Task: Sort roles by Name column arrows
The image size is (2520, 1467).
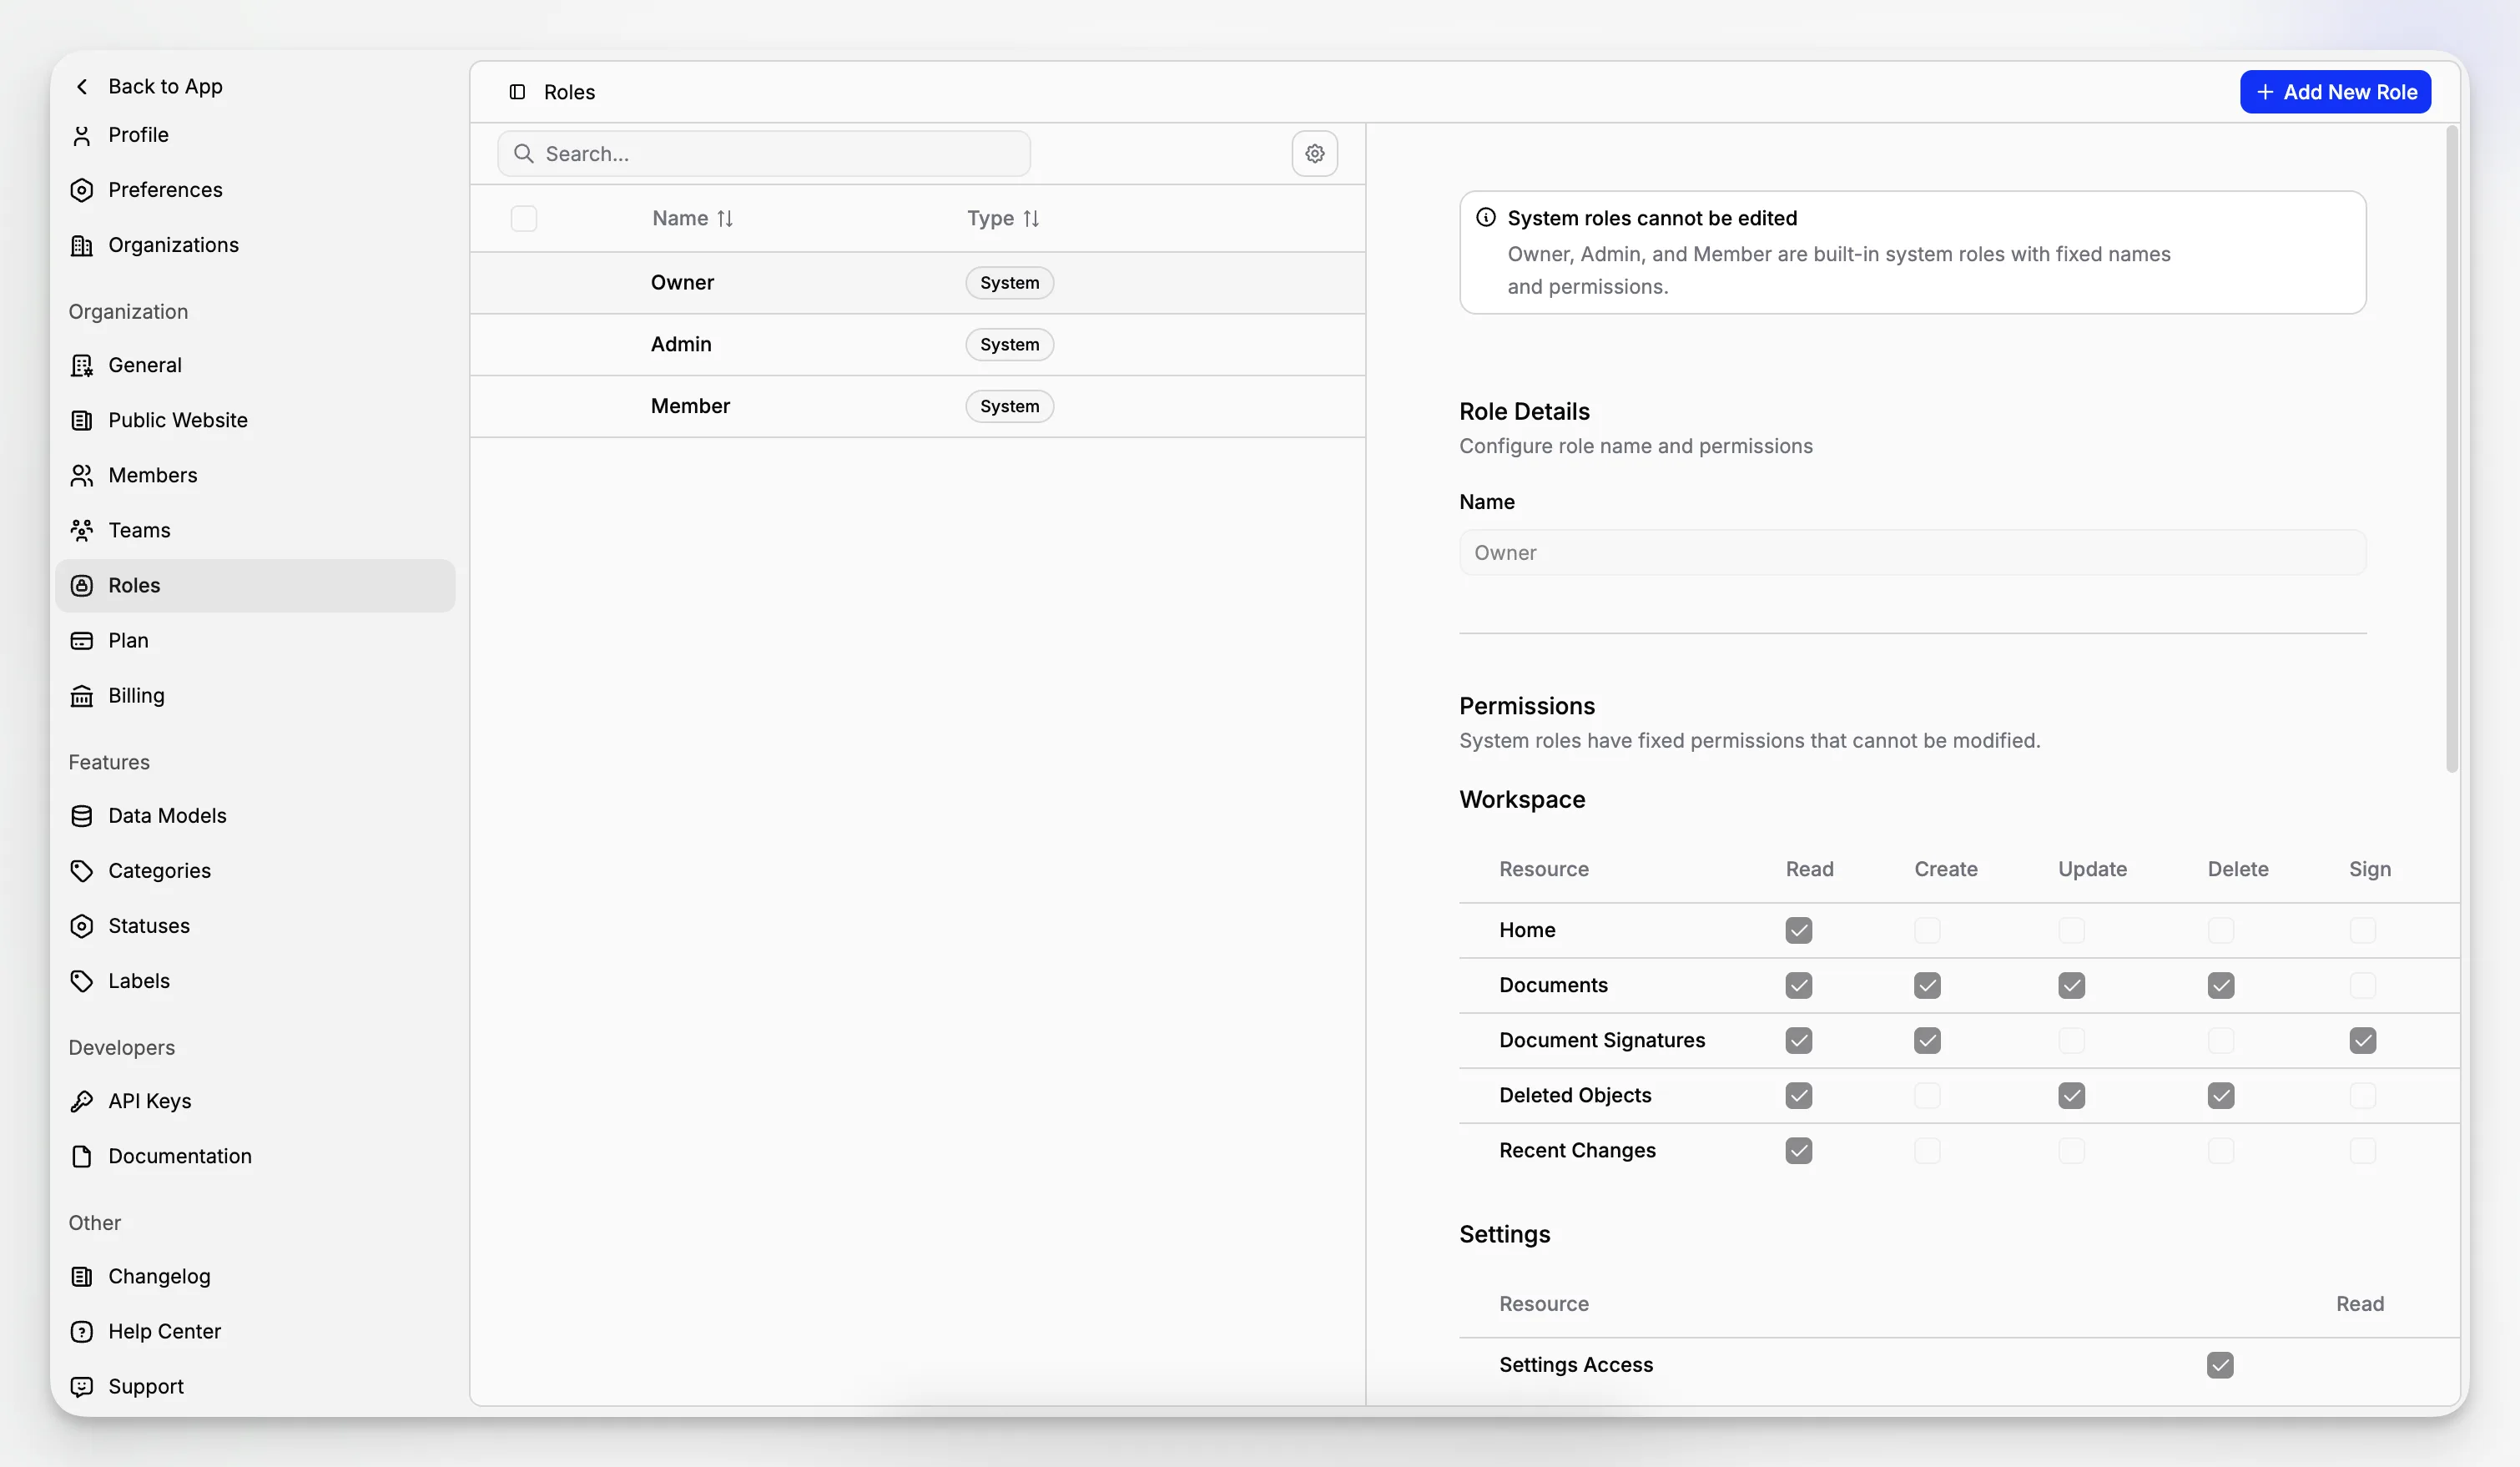Action: click(725, 218)
